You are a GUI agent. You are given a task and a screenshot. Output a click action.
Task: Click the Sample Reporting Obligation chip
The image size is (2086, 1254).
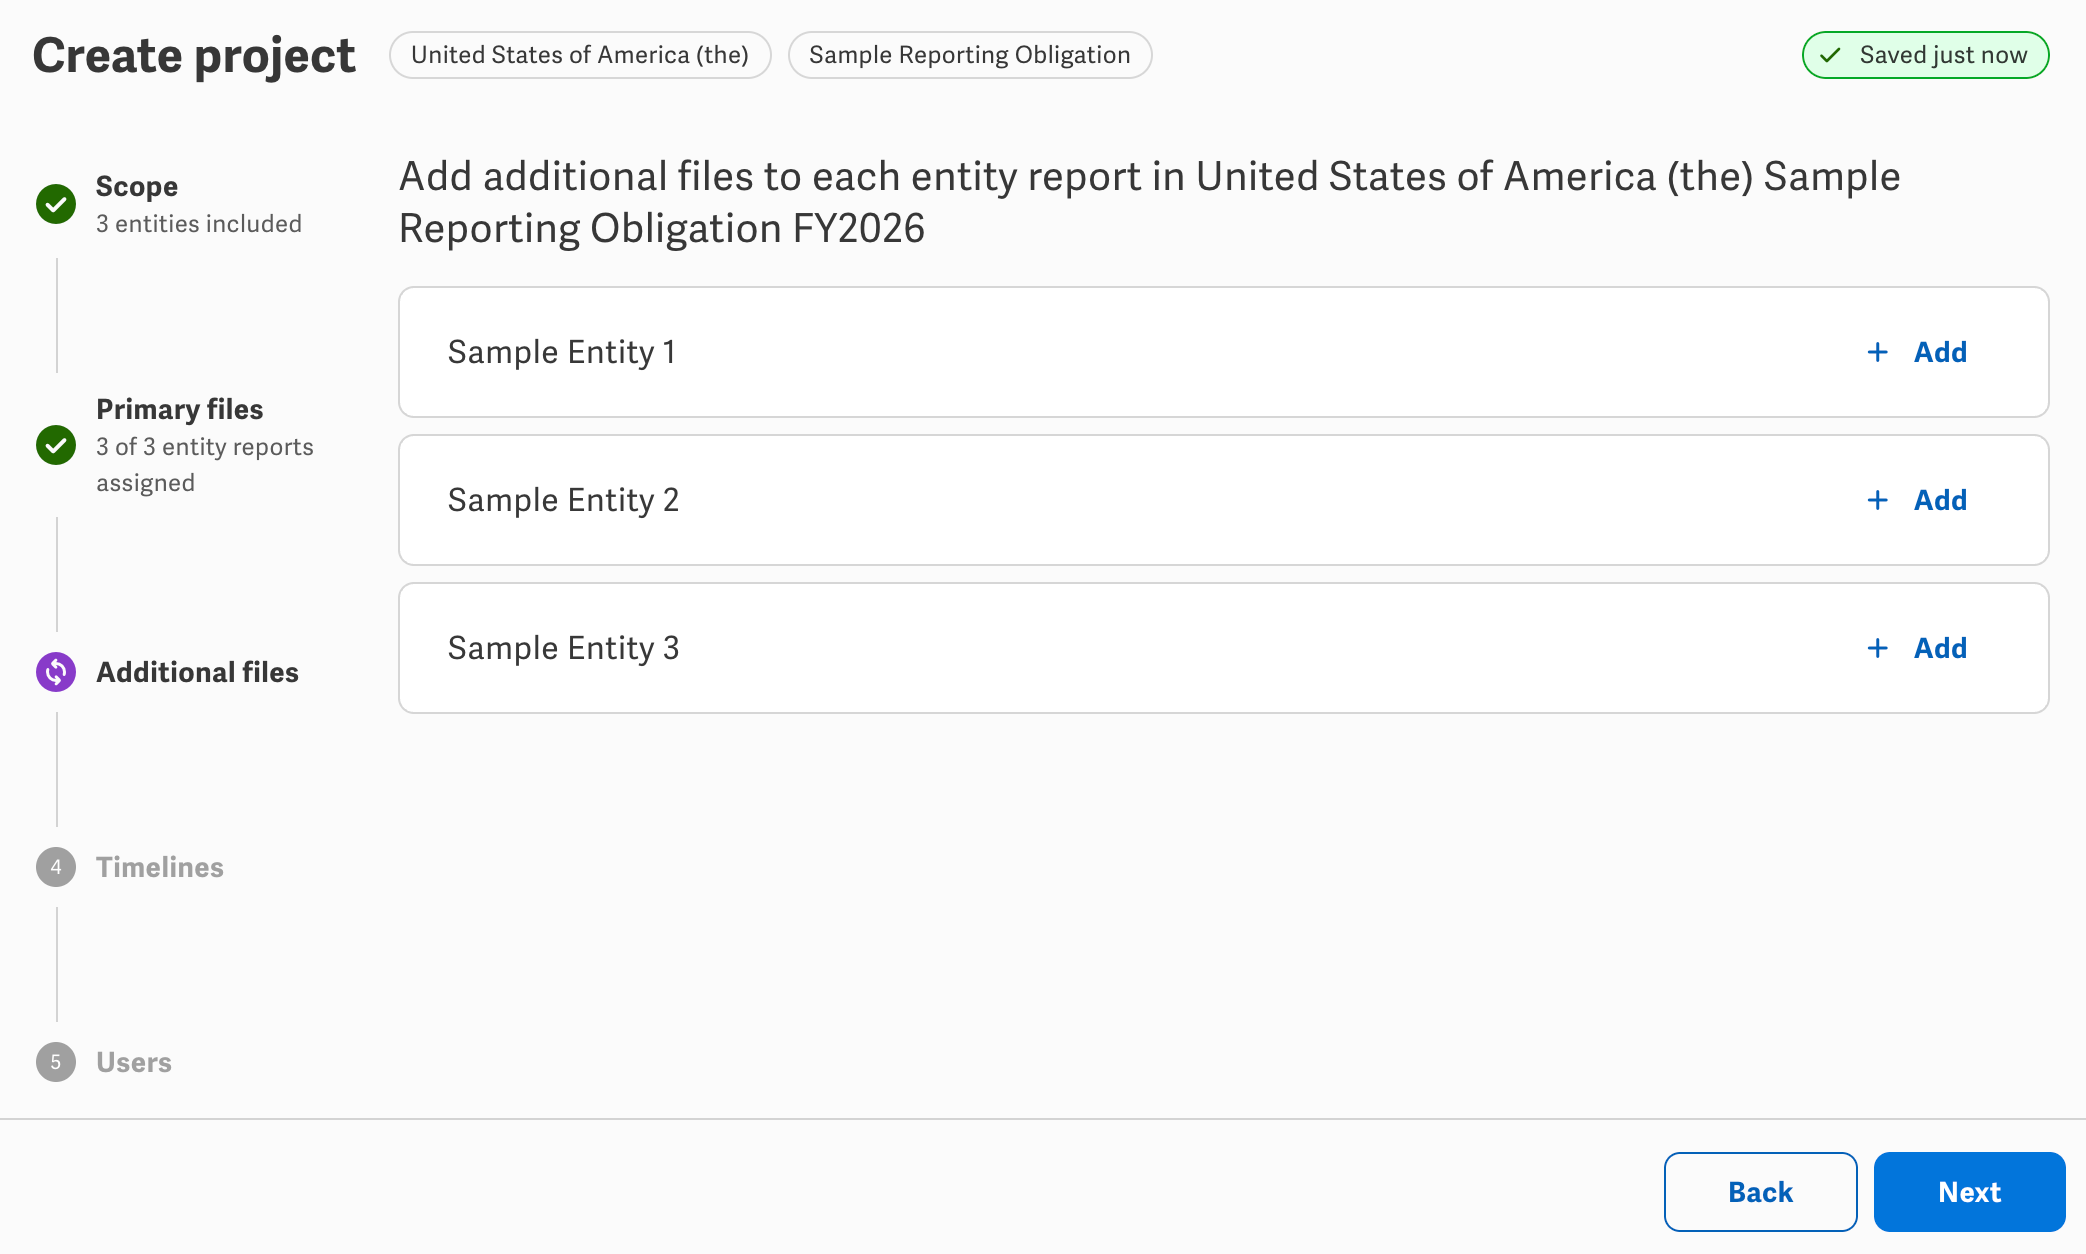970,55
